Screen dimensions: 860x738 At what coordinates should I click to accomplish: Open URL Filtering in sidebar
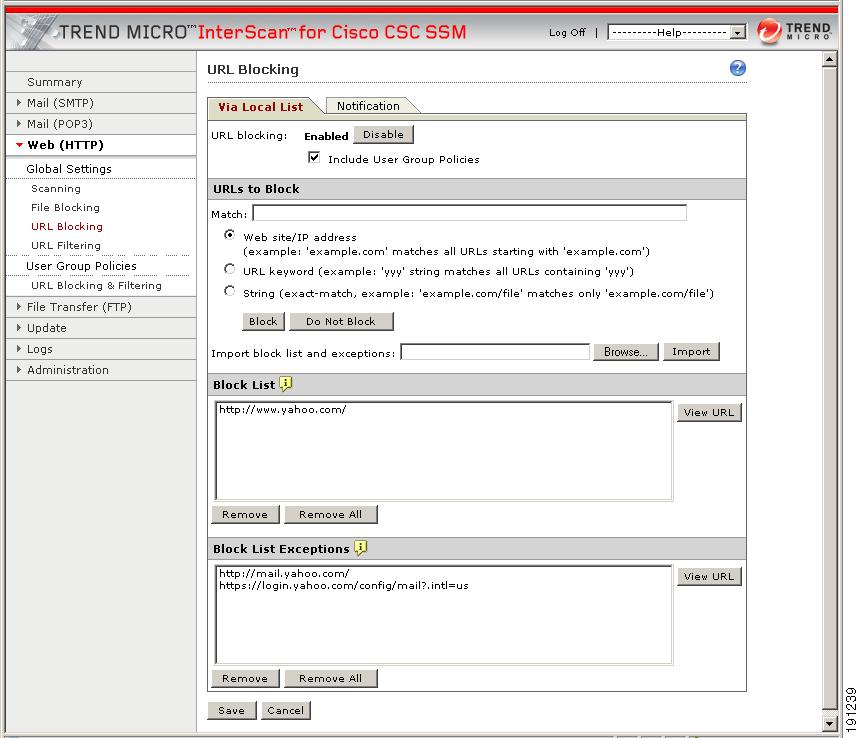coord(66,245)
